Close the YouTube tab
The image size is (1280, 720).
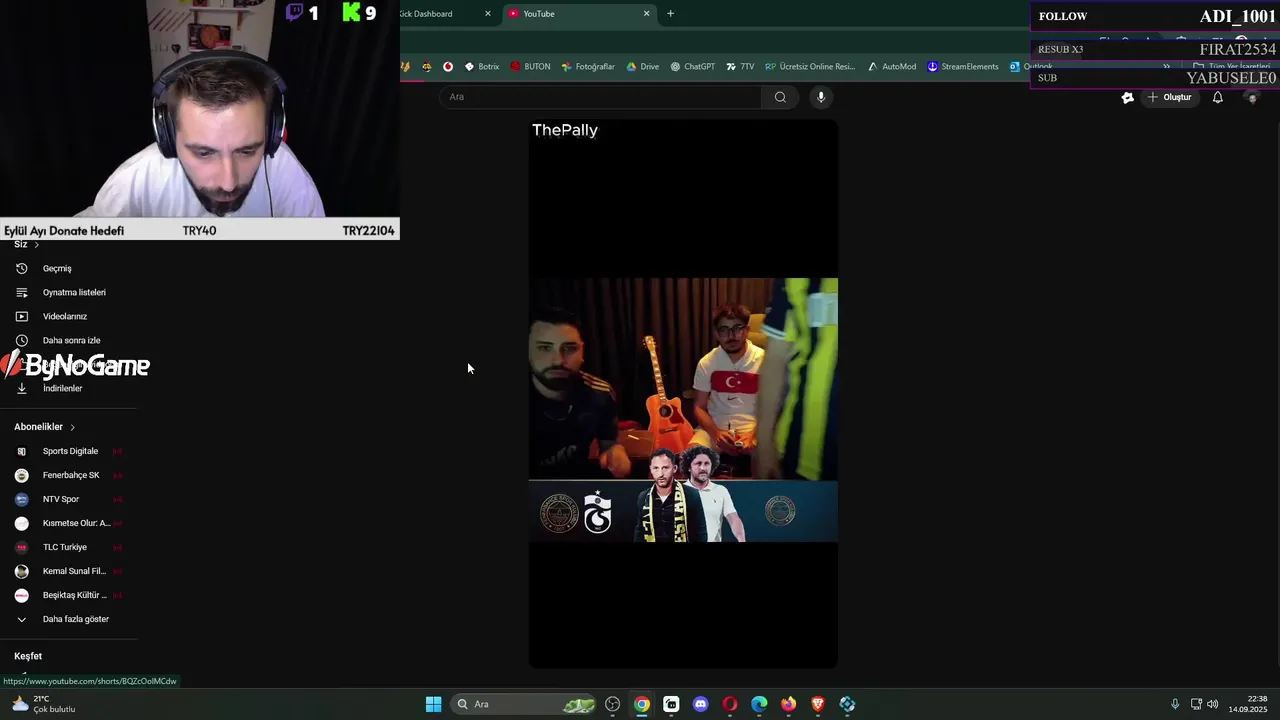646,14
